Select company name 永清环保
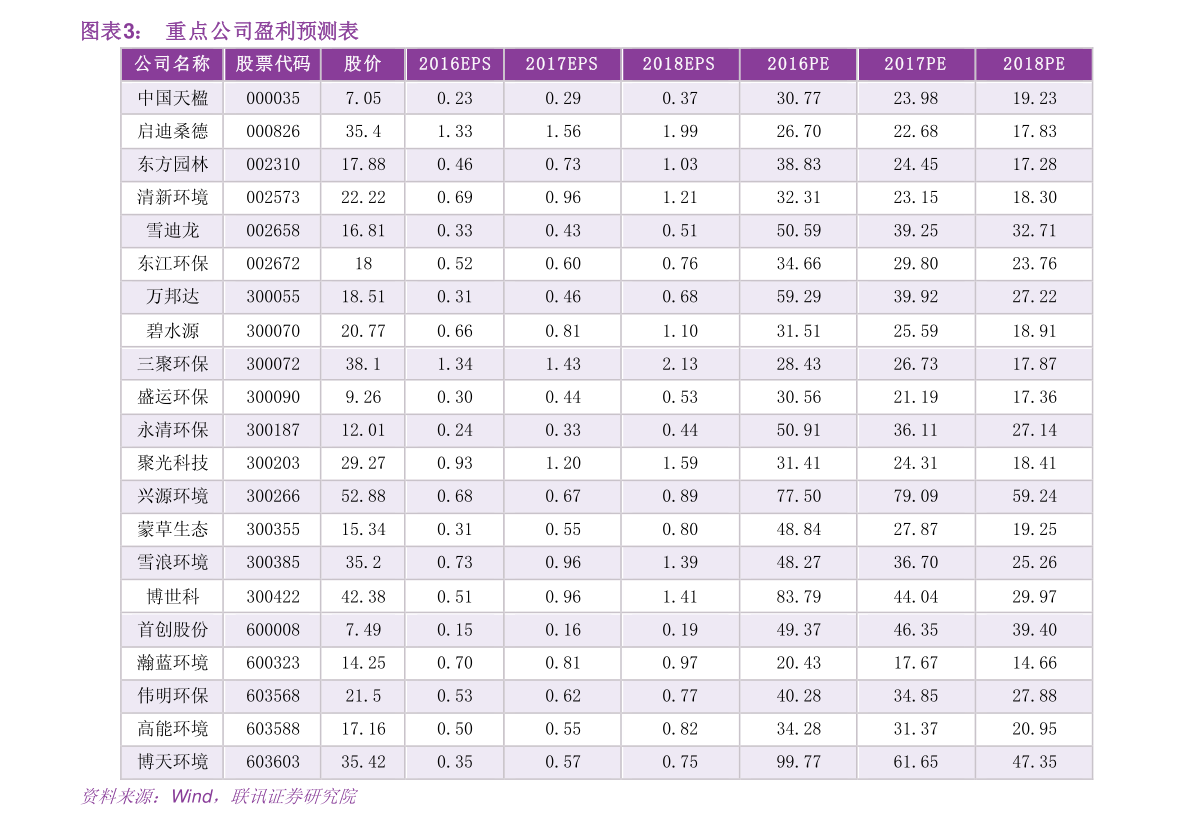The width and height of the screenshot is (1191, 827). point(172,430)
